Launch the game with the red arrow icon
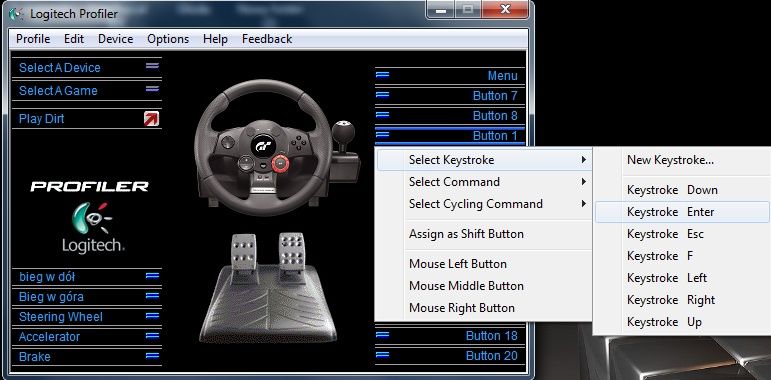This screenshot has height=380, width=771. [151, 118]
